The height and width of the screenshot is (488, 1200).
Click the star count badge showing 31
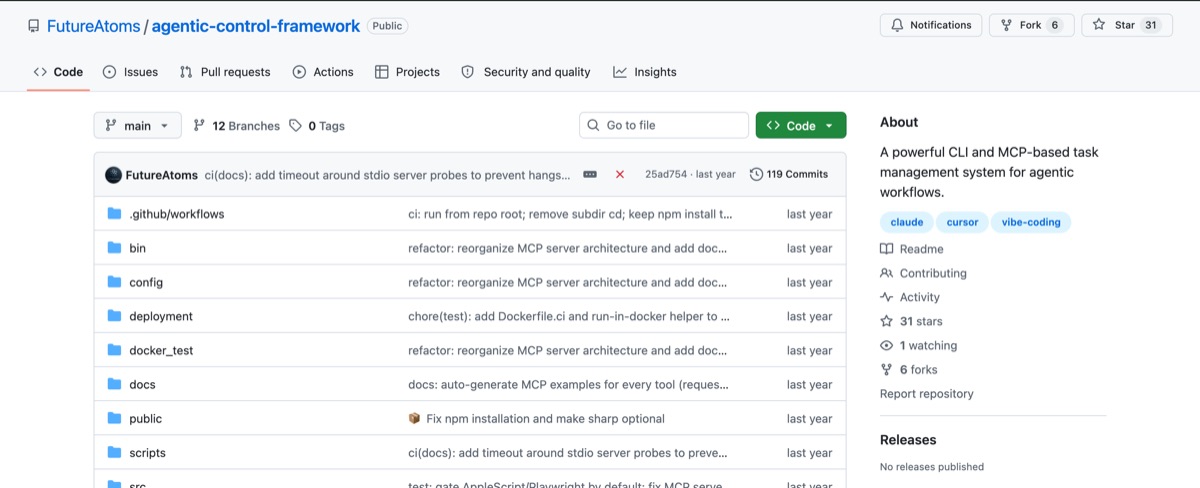1150,25
